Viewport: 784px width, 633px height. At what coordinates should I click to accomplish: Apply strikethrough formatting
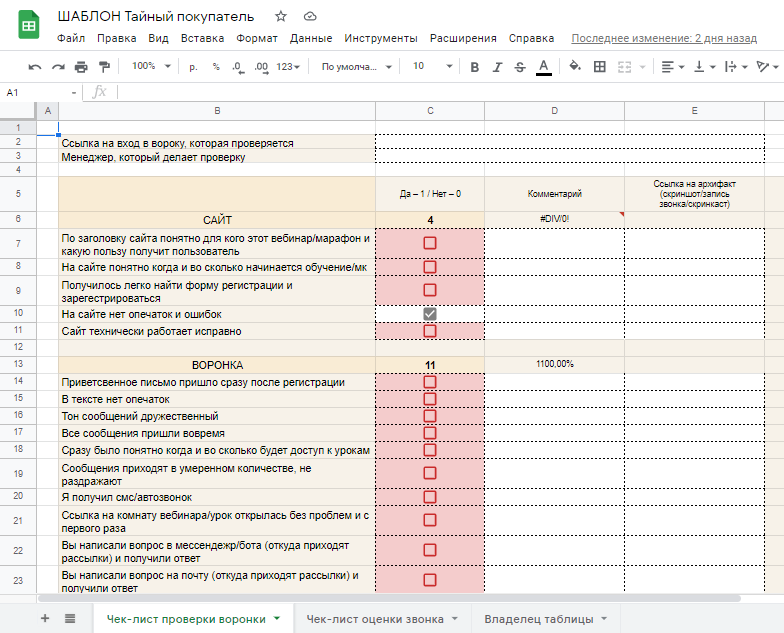tap(520, 67)
